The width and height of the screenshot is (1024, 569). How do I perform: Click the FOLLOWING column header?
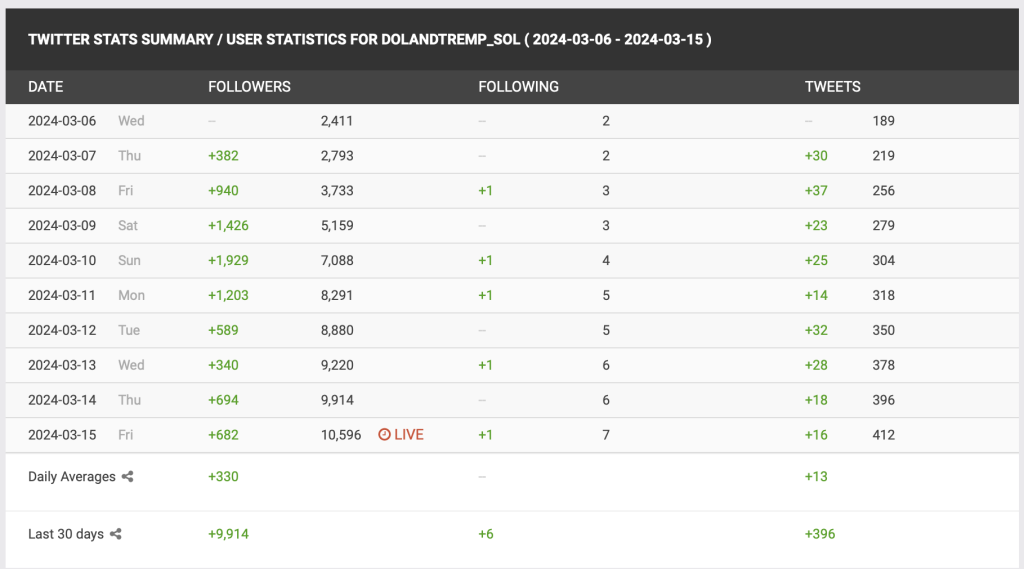point(518,87)
